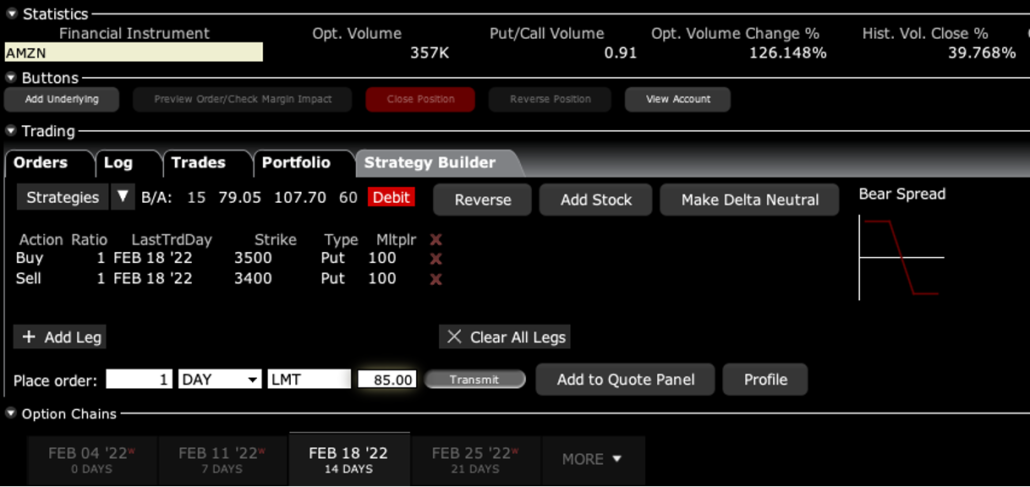Click the AMZN financial instrument field
Image resolution: width=1030 pixels, height=487 pixels.
point(133,53)
